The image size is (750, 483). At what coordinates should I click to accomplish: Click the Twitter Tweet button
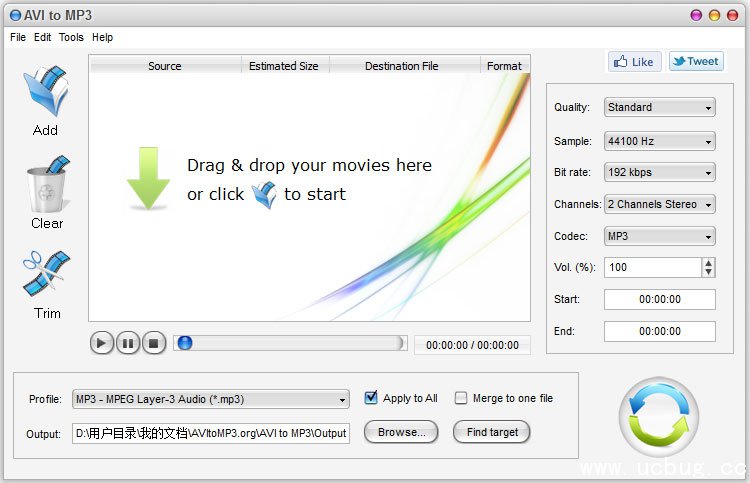696,61
